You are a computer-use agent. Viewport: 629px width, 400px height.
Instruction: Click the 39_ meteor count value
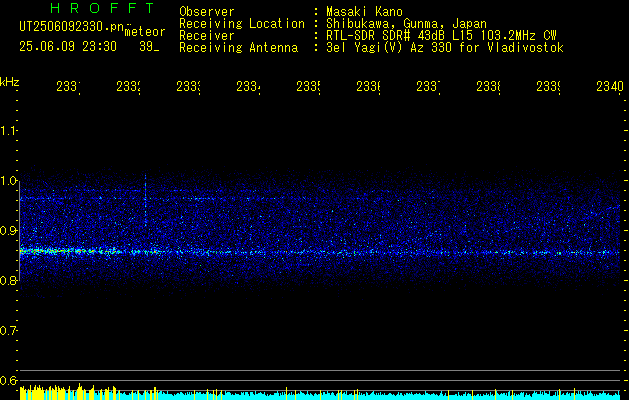point(149,47)
